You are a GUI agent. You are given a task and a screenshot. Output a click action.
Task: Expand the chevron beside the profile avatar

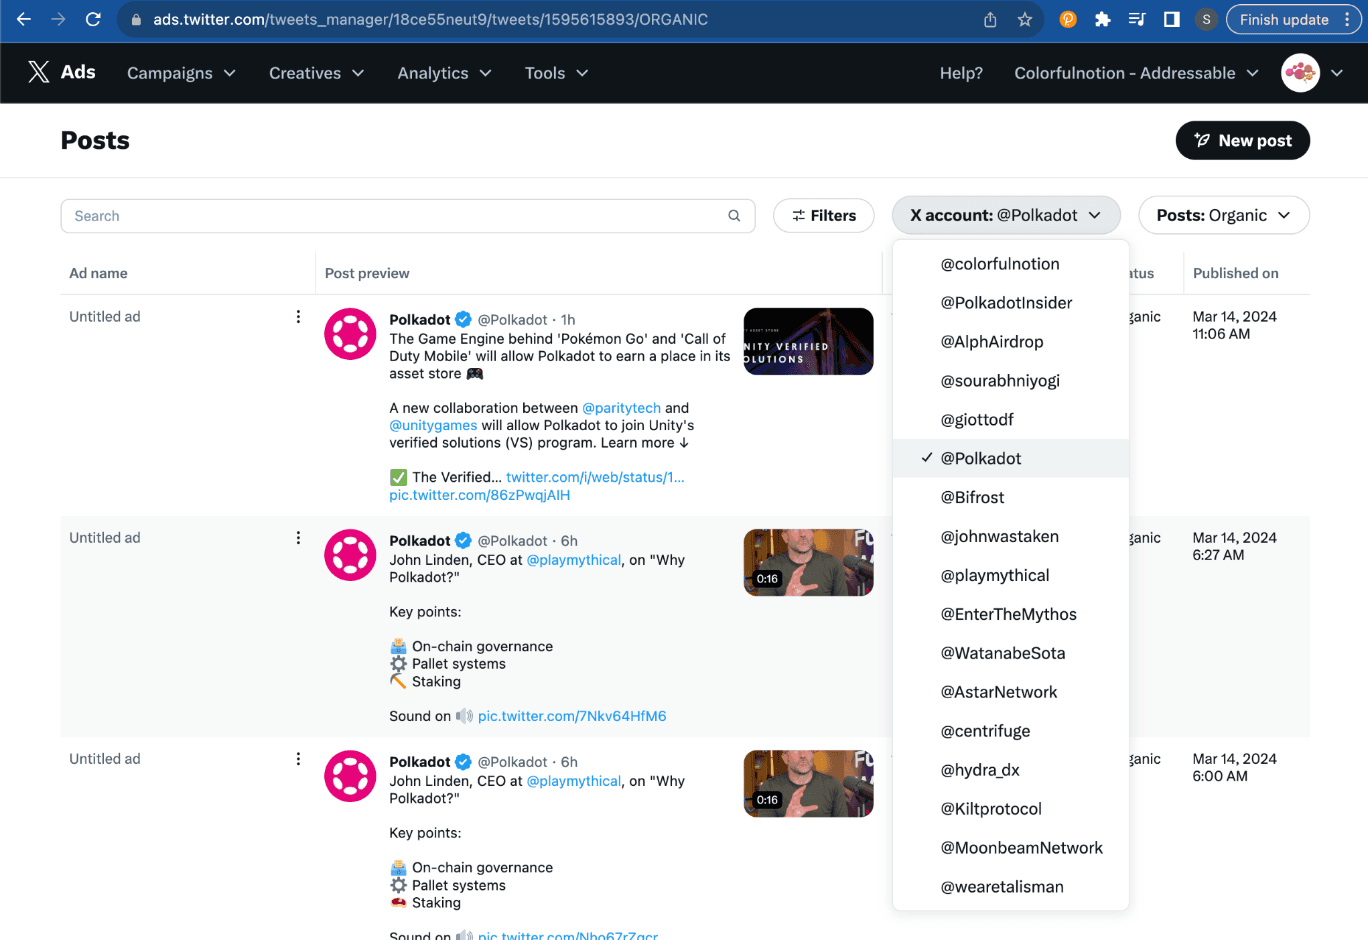pos(1337,73)
